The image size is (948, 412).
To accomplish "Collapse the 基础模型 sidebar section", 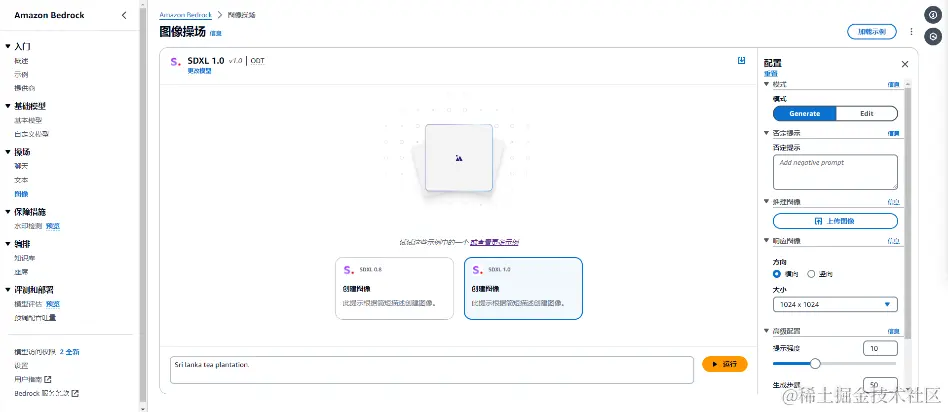I will (x=7, y=106).
